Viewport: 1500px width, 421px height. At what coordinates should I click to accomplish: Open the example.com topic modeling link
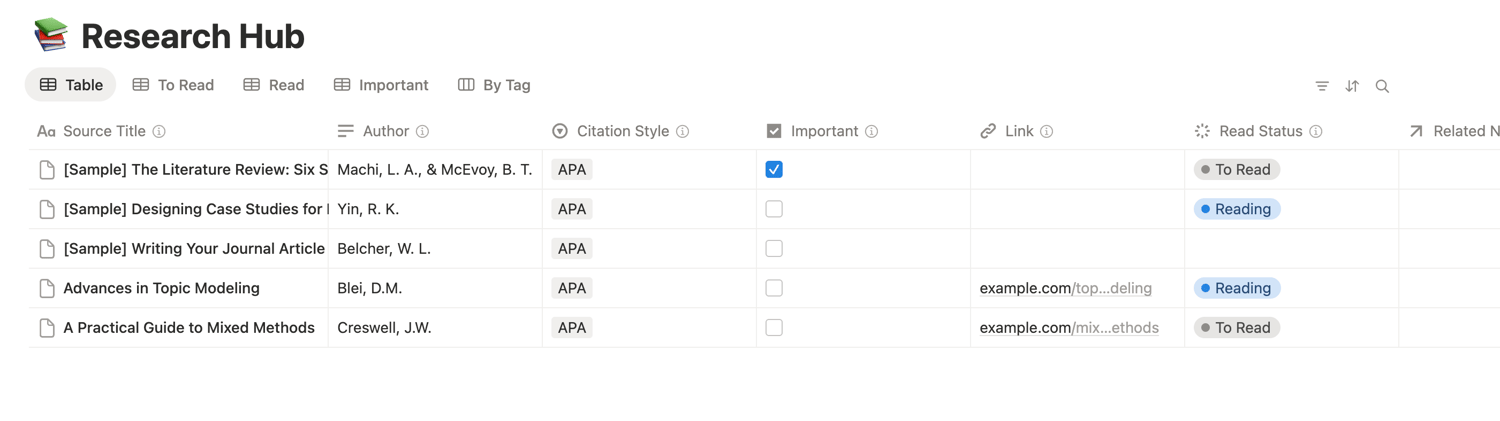1065,288
